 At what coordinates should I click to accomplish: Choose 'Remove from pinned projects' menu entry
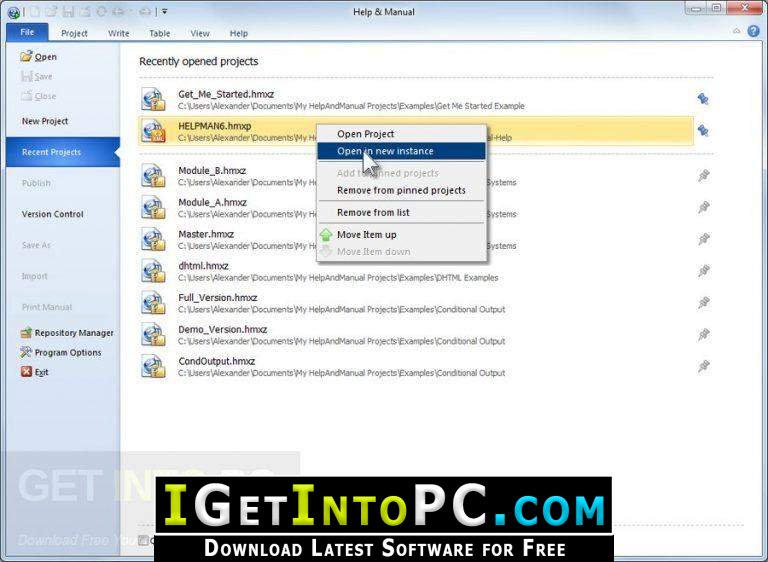400,190
